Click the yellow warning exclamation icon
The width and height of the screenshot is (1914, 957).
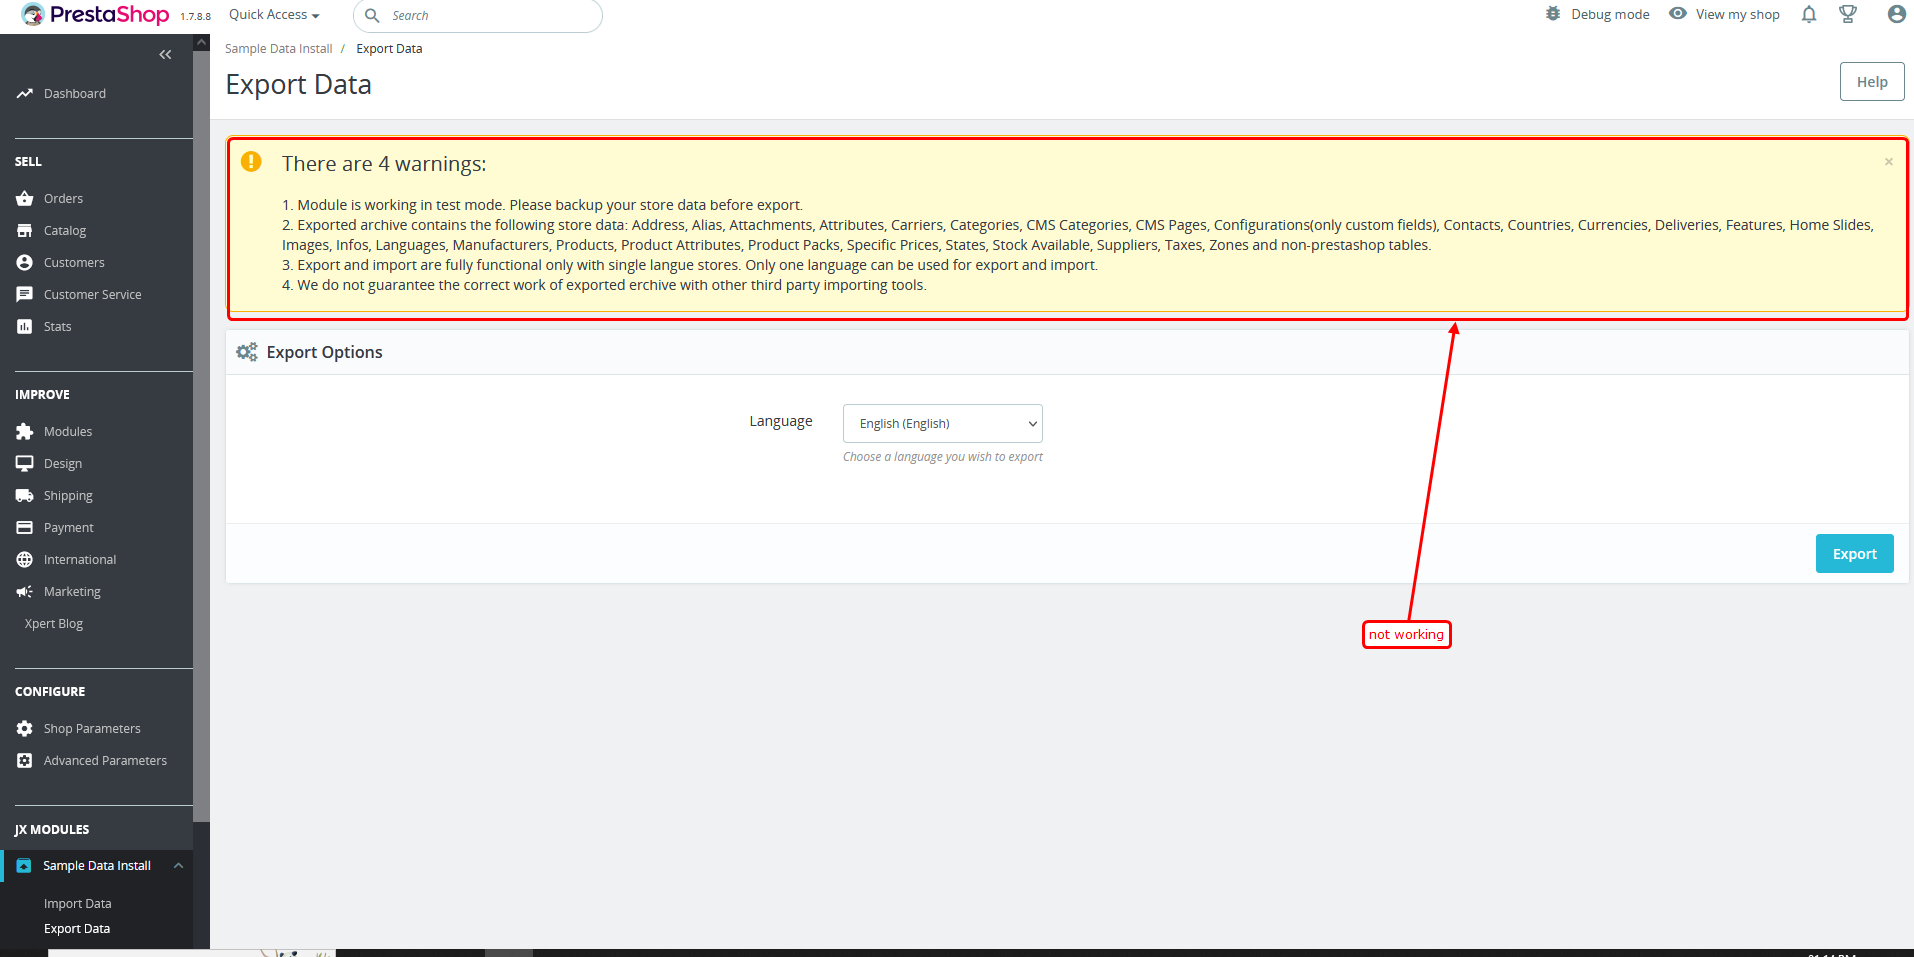tap(251, 161)
